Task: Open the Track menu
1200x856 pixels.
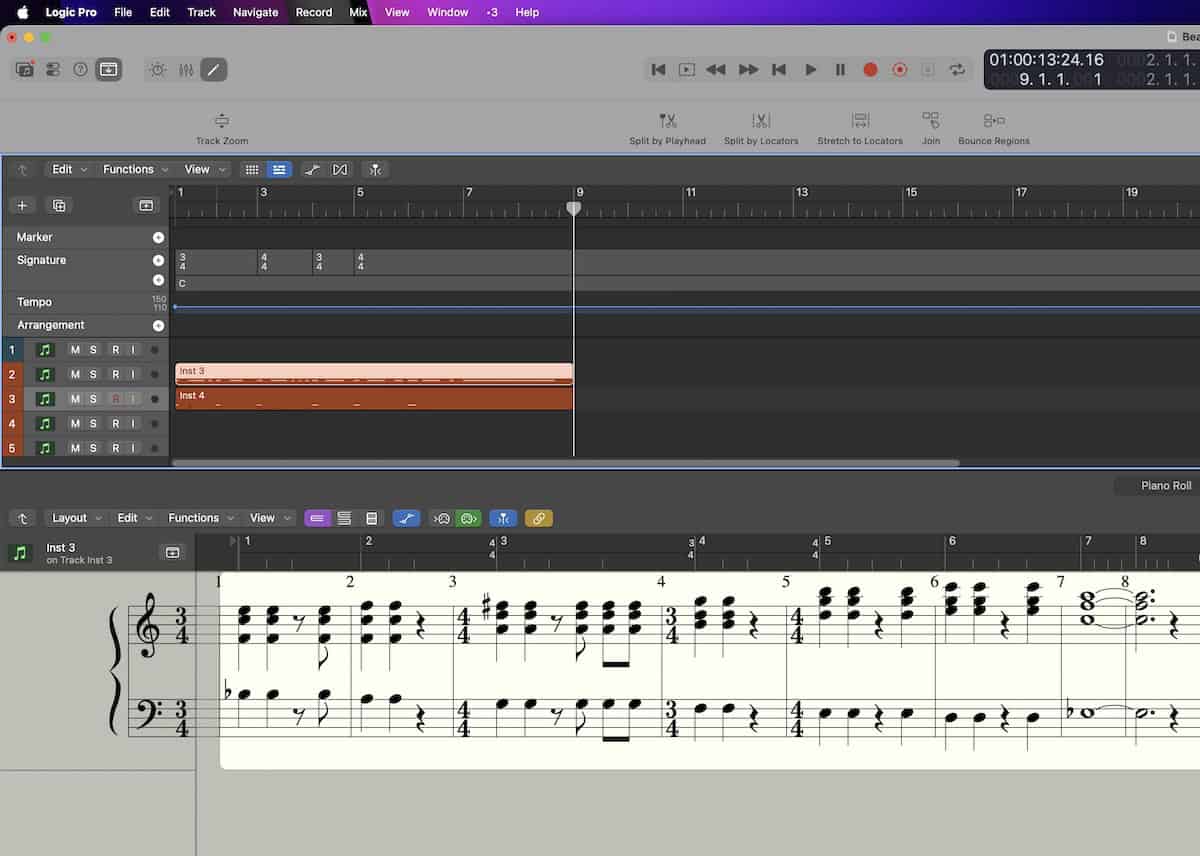Action: (201, 12)
